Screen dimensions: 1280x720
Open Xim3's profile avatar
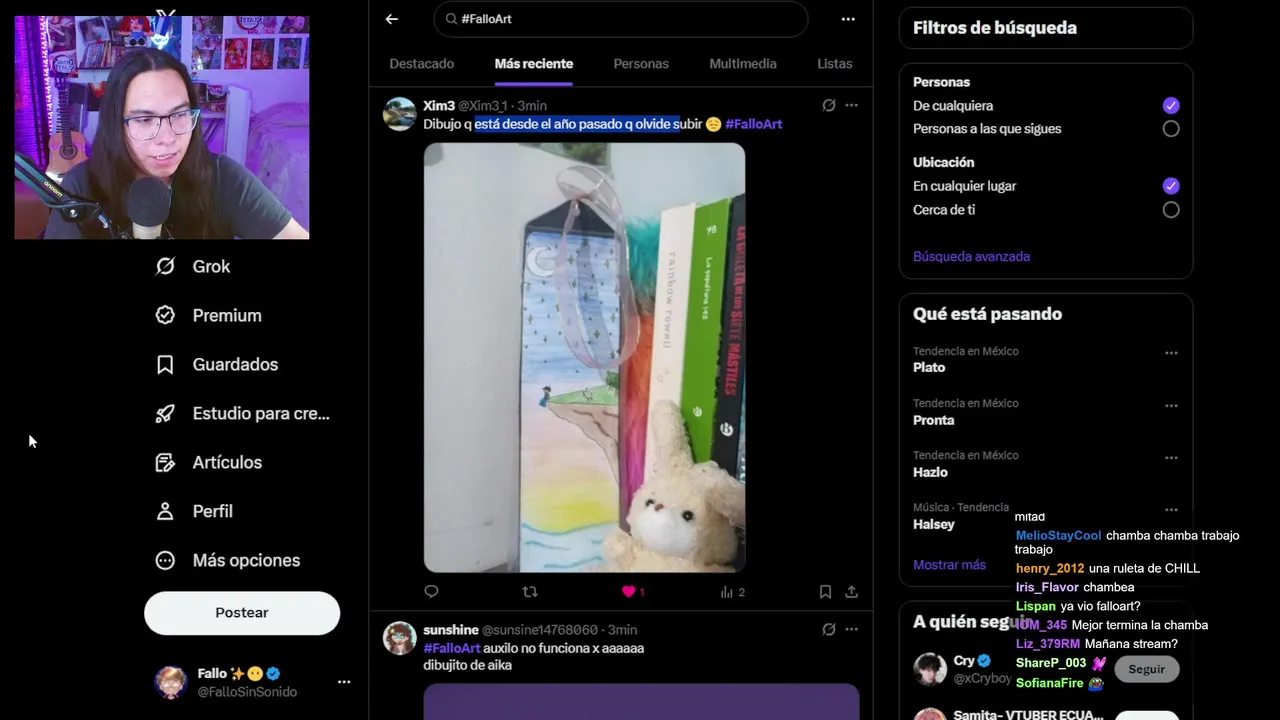400,114
